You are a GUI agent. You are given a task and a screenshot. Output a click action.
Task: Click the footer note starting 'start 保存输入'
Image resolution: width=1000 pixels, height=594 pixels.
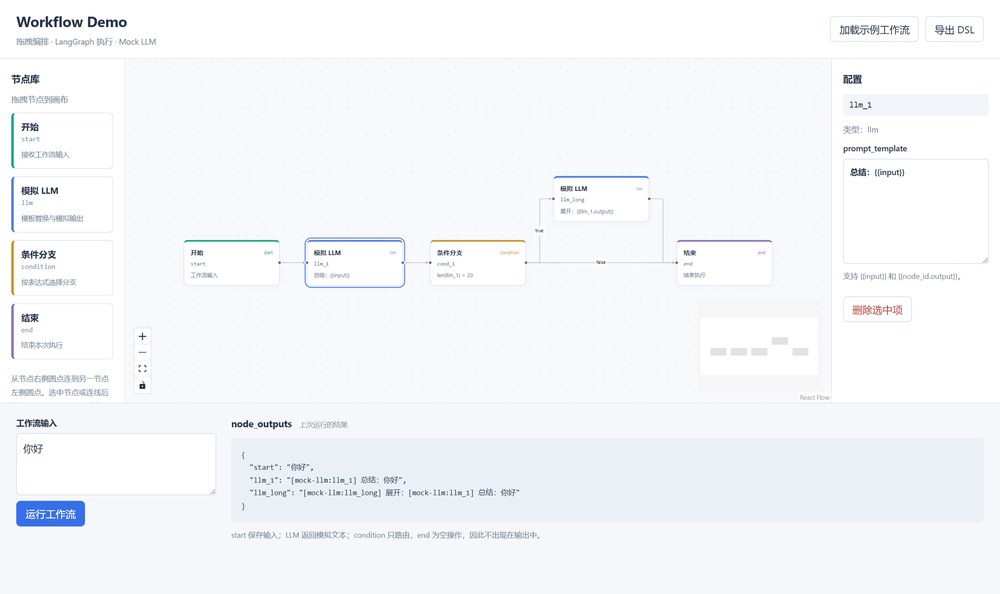[x=387, y=535]
